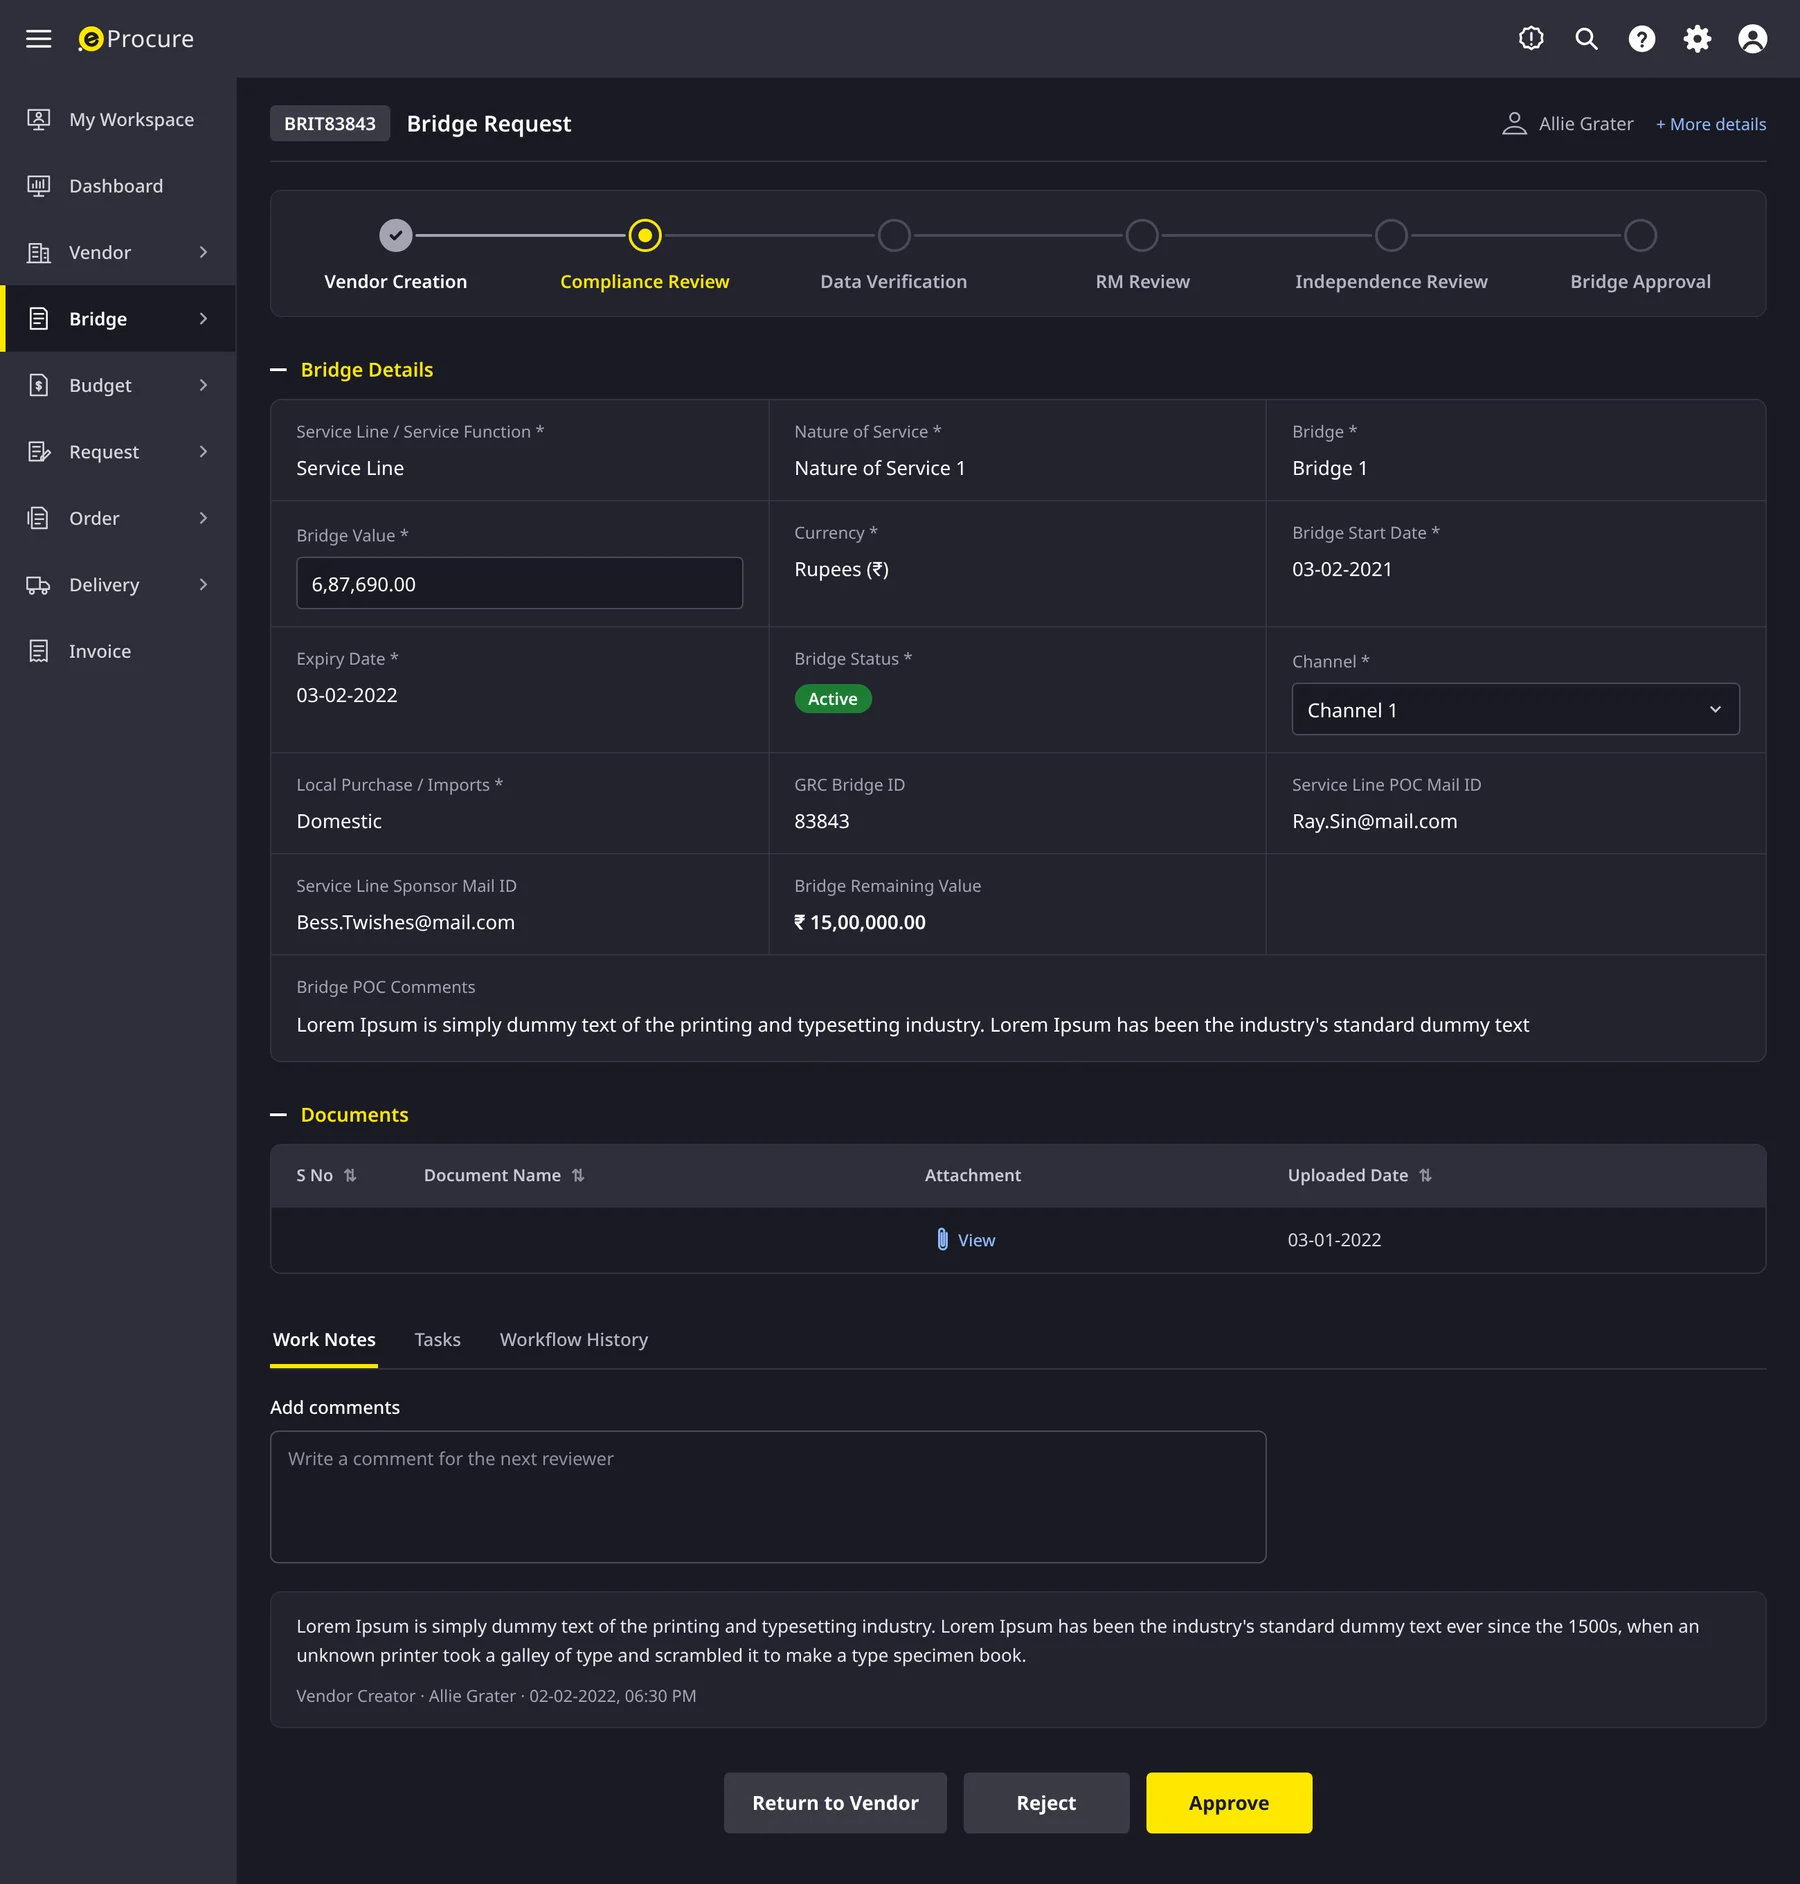Screen dimensions: 1800x1884
Task: Open the user profile avatar icon
Action: (x=1752, y=39)
